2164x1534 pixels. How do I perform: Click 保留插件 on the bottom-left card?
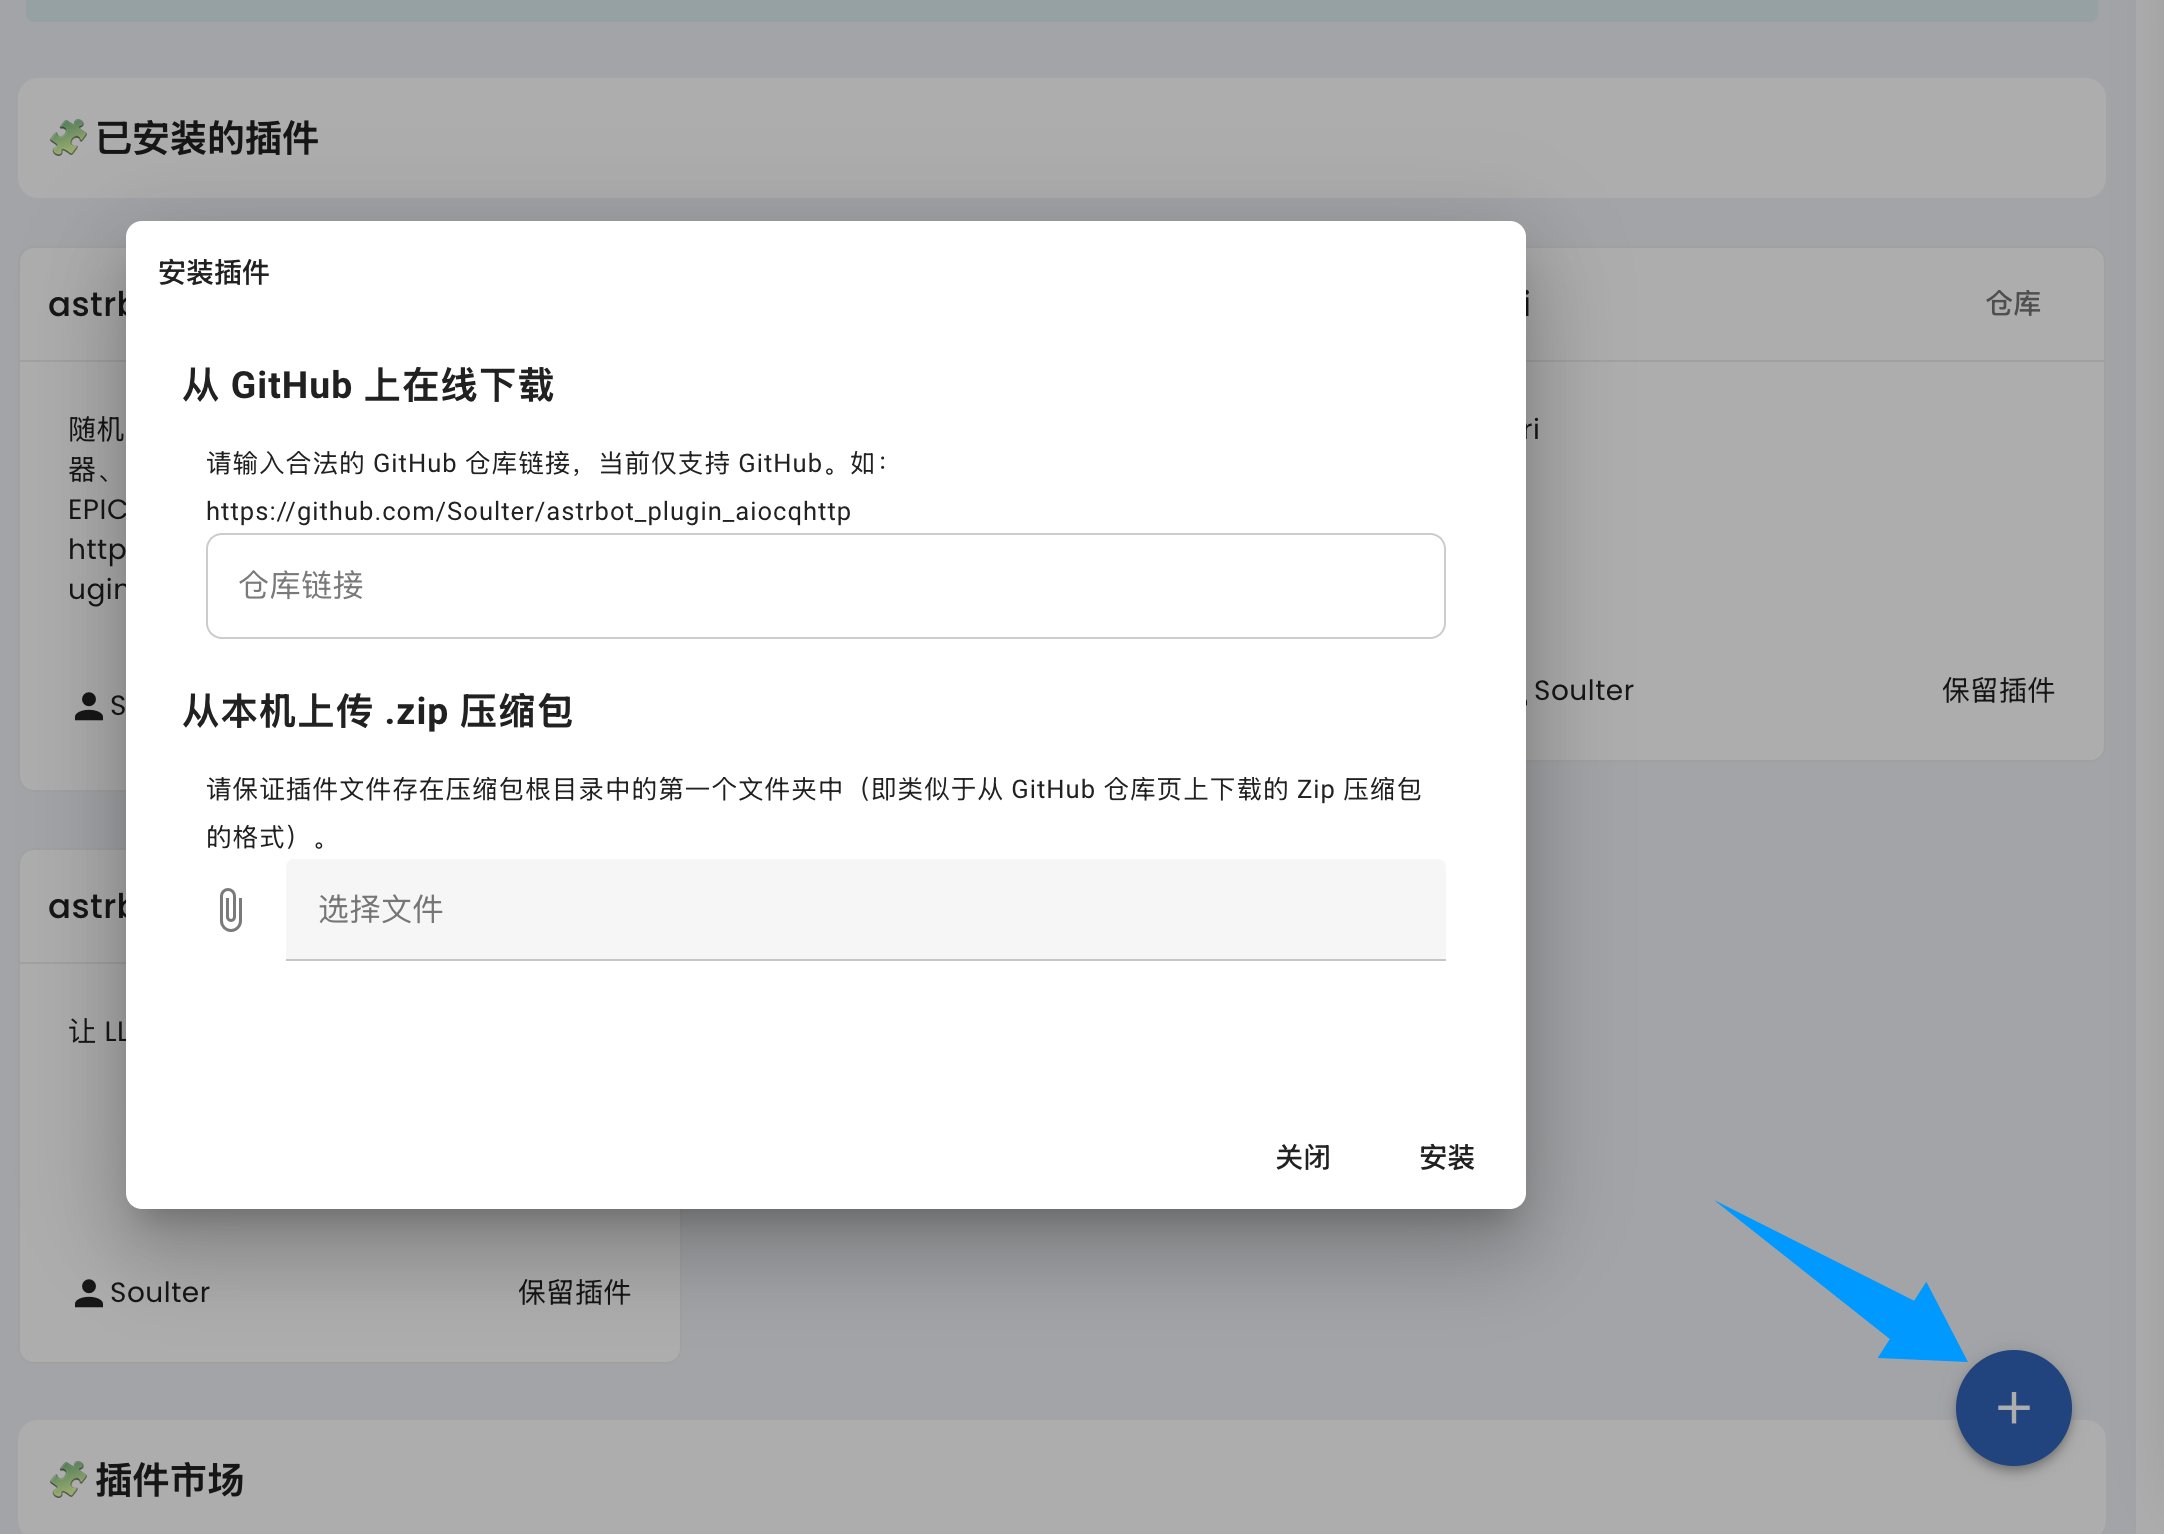[574, 1292]
